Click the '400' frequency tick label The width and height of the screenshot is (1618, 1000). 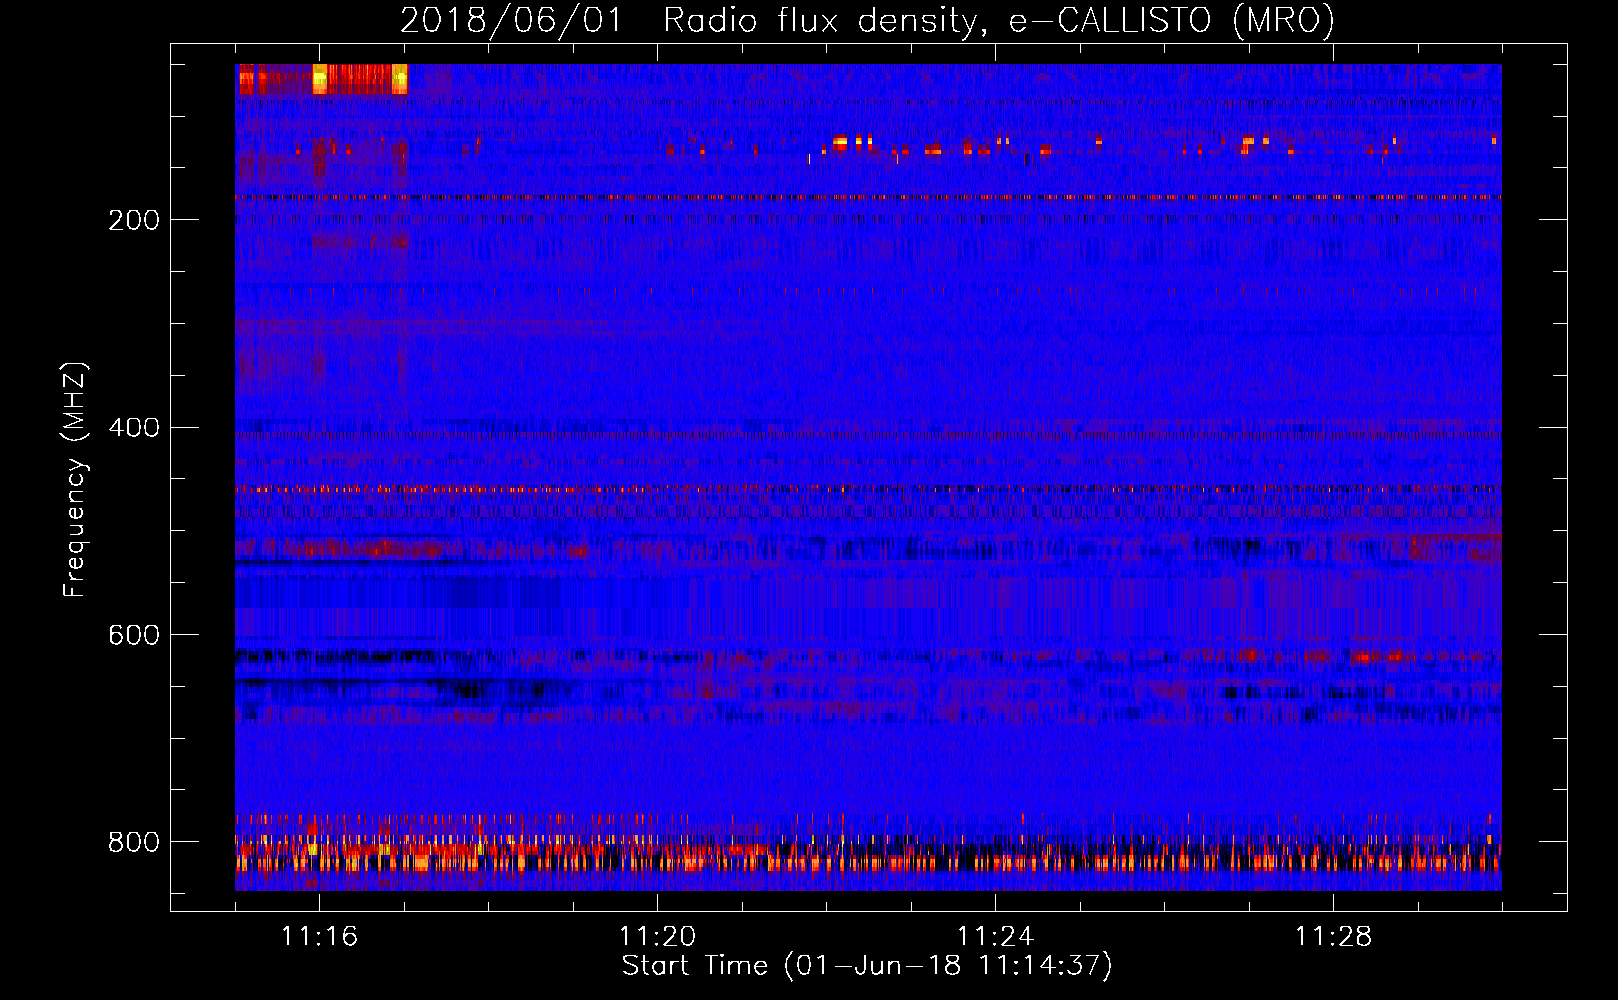coord(134,428)
